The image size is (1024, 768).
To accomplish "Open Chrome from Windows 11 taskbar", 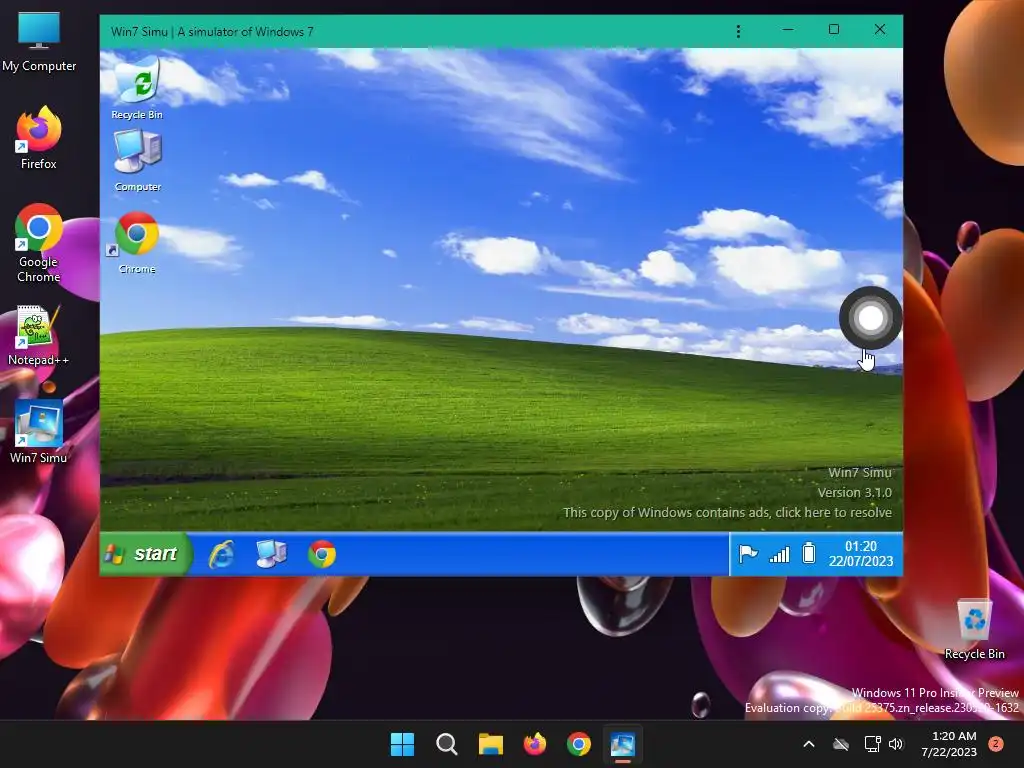I will (x=579, y=744).
